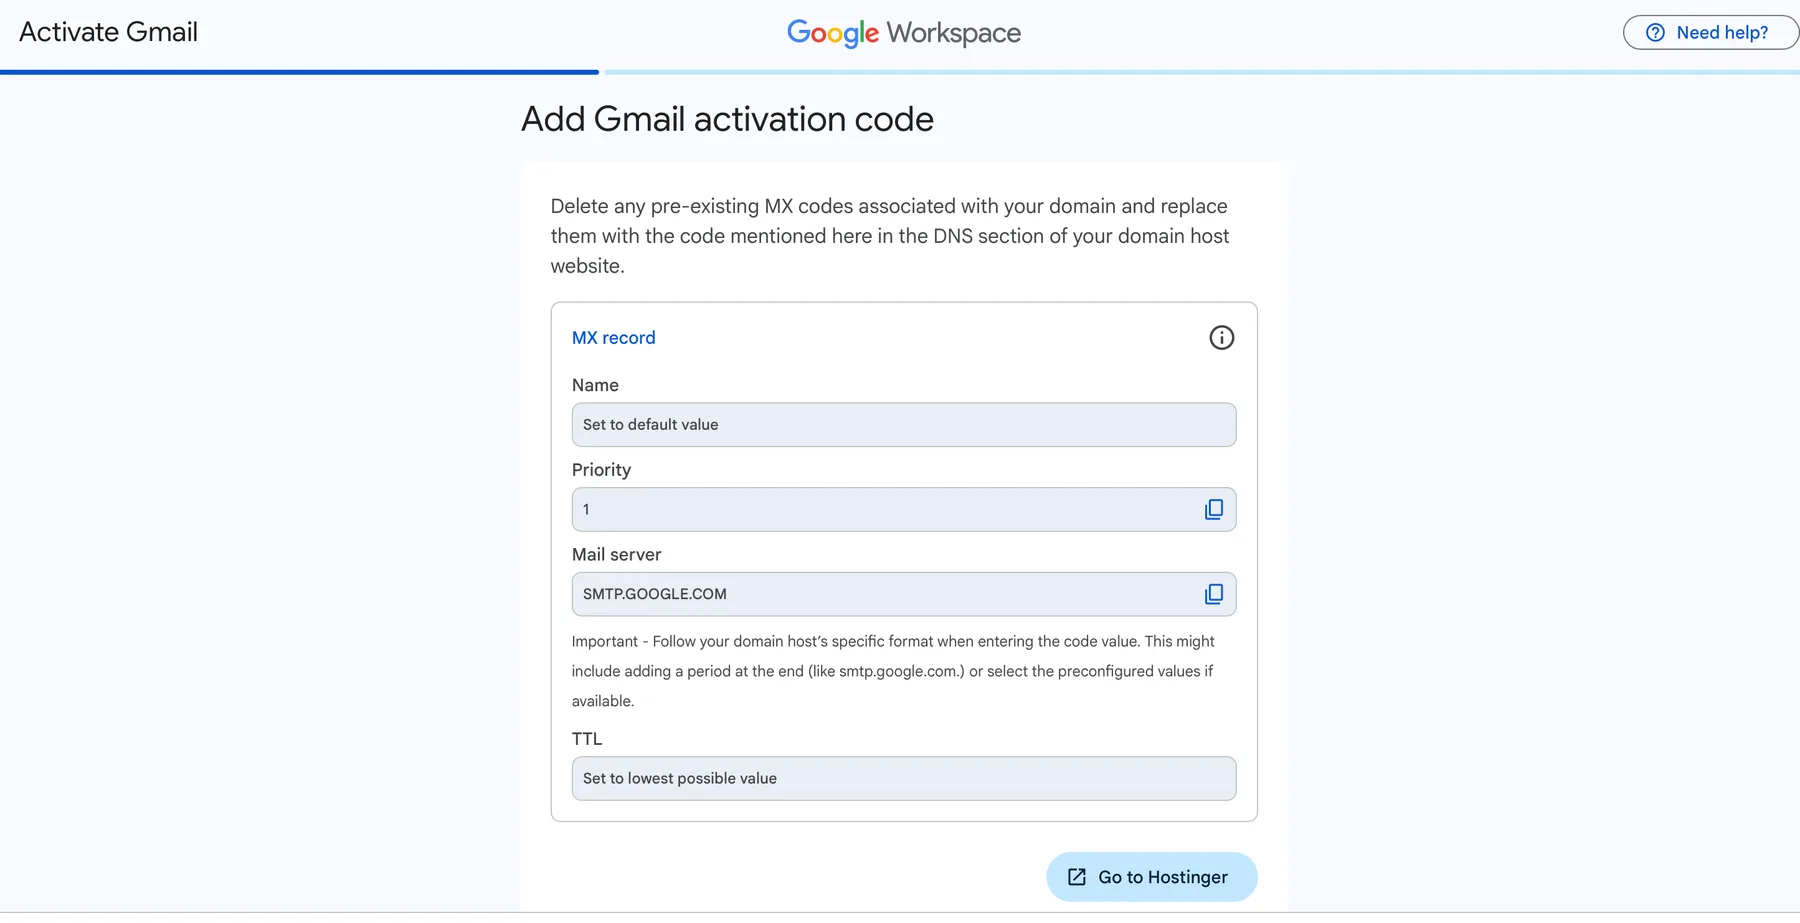Click the paragraph about deleting pre-existing MX codes
The image size is (1800, 923).
[890, 236]
